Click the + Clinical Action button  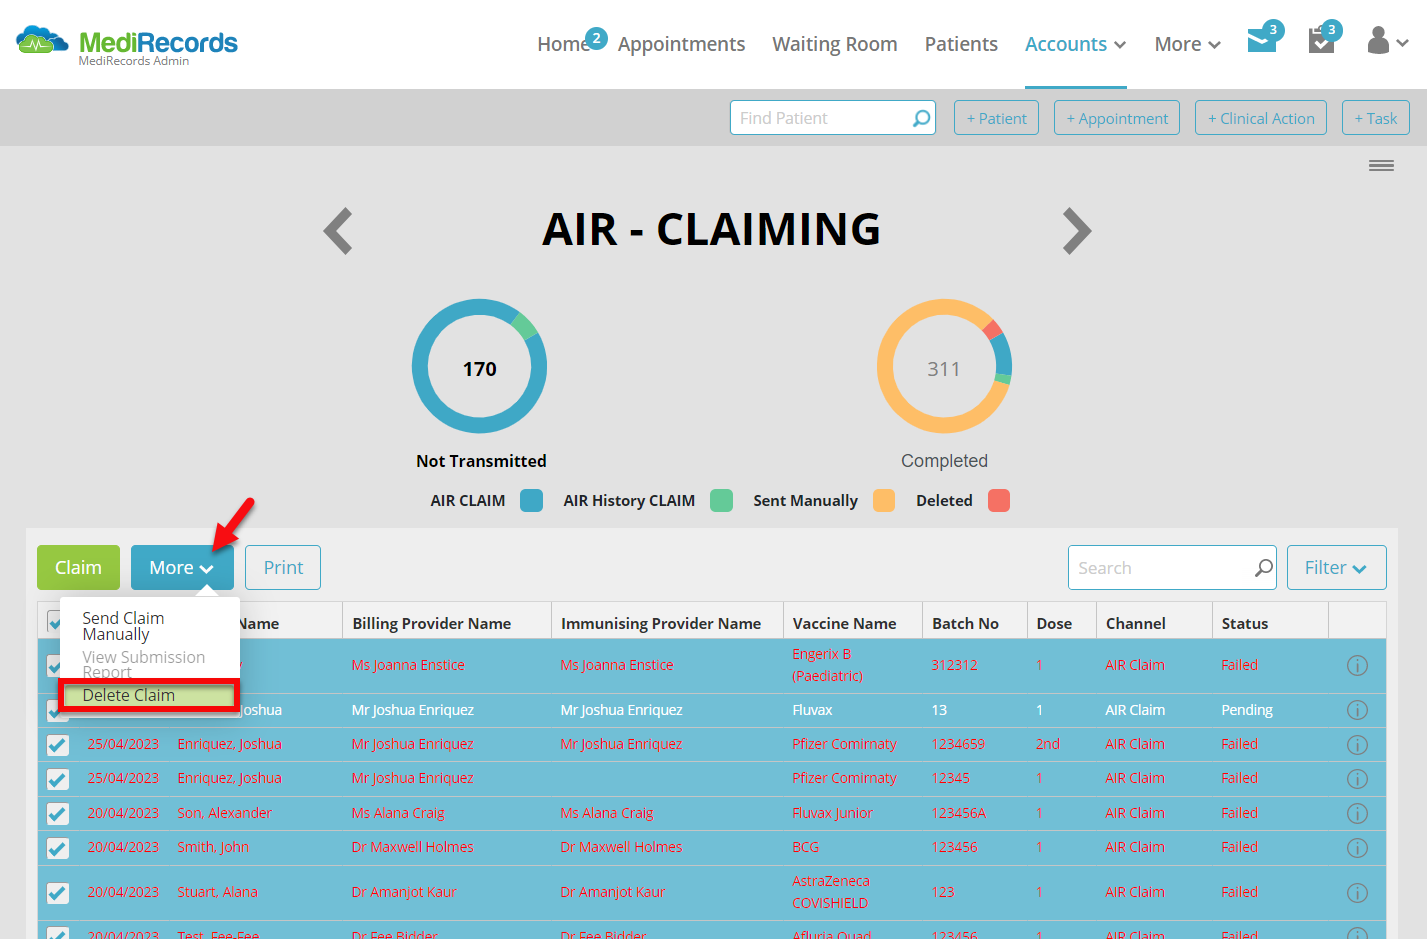1261,118
